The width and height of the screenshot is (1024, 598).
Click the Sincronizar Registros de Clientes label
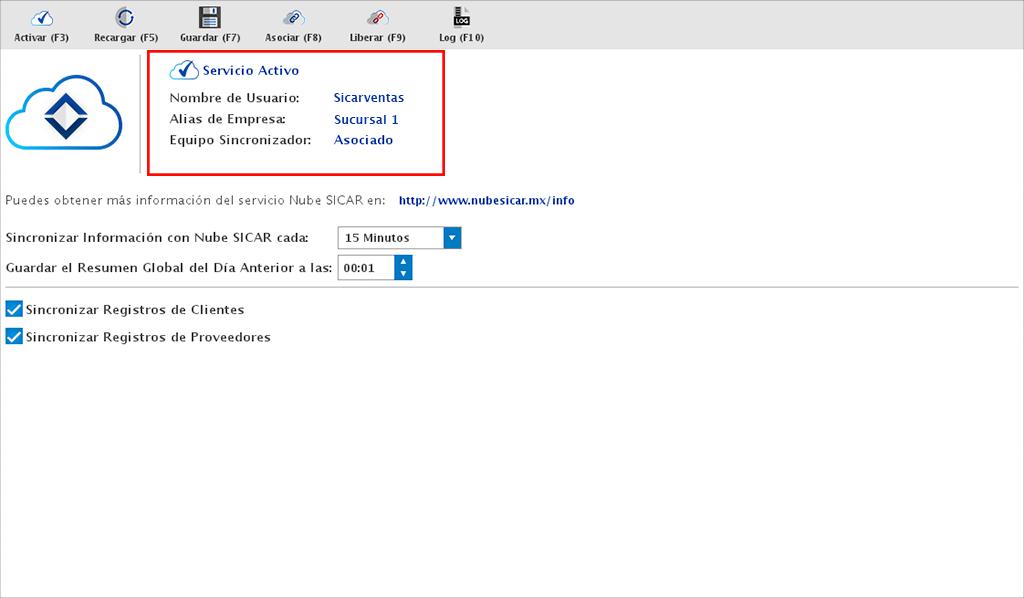pos(135,310)
